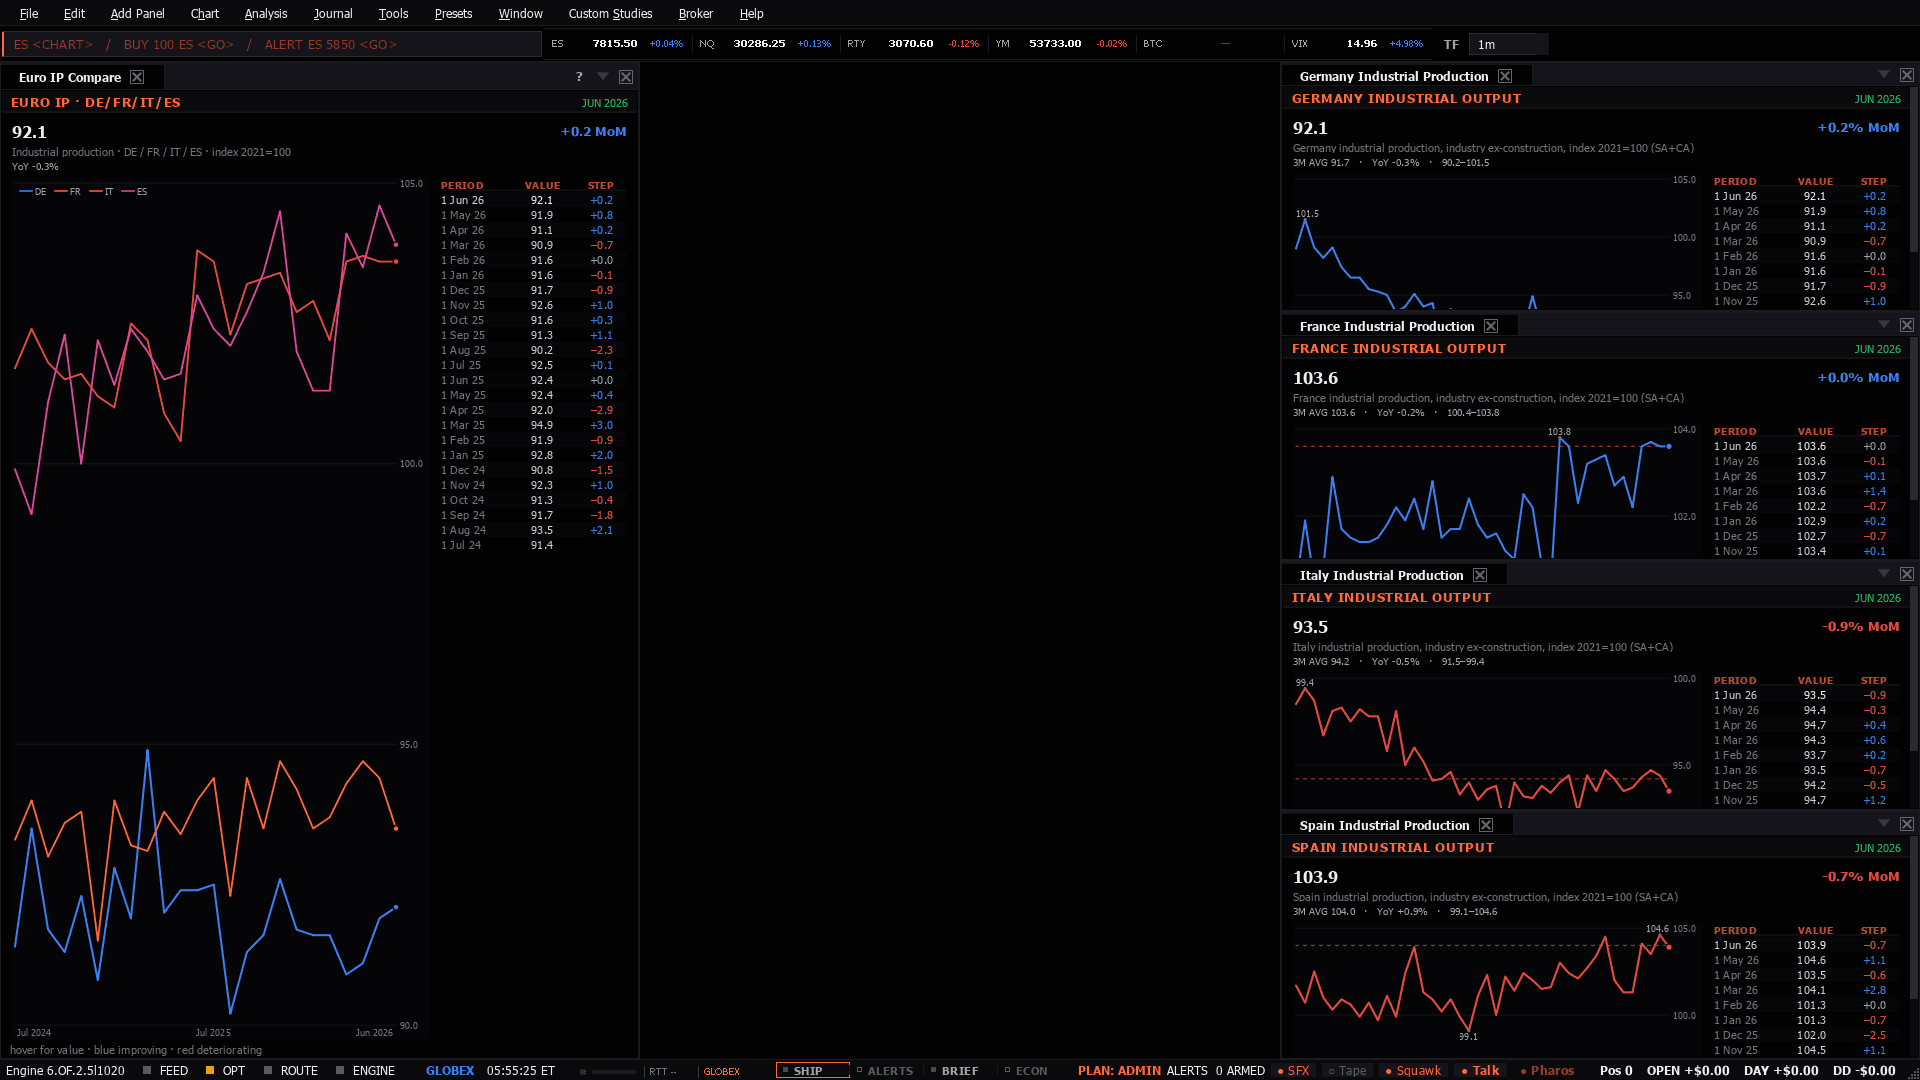Toggle ES series in chart legend
Viewport: 1920px width, 1080px height.
135,191
